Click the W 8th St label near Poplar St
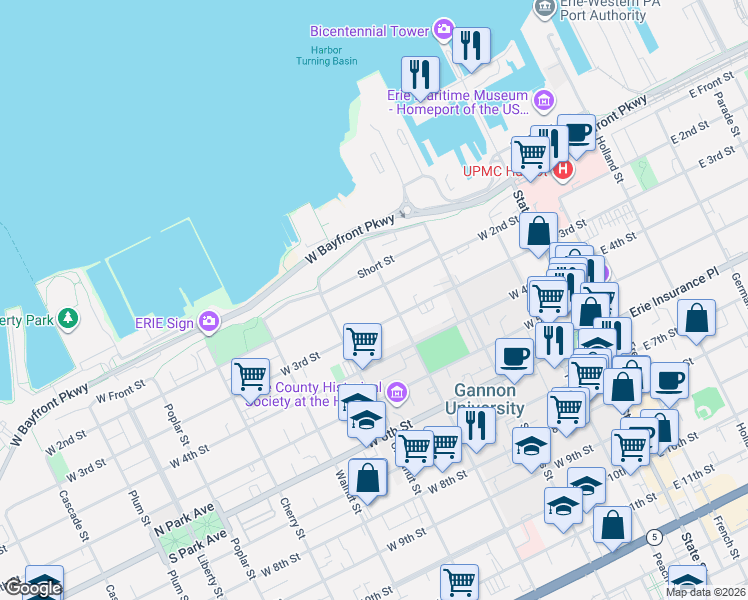Screen dimensions: 748x600 280,564
